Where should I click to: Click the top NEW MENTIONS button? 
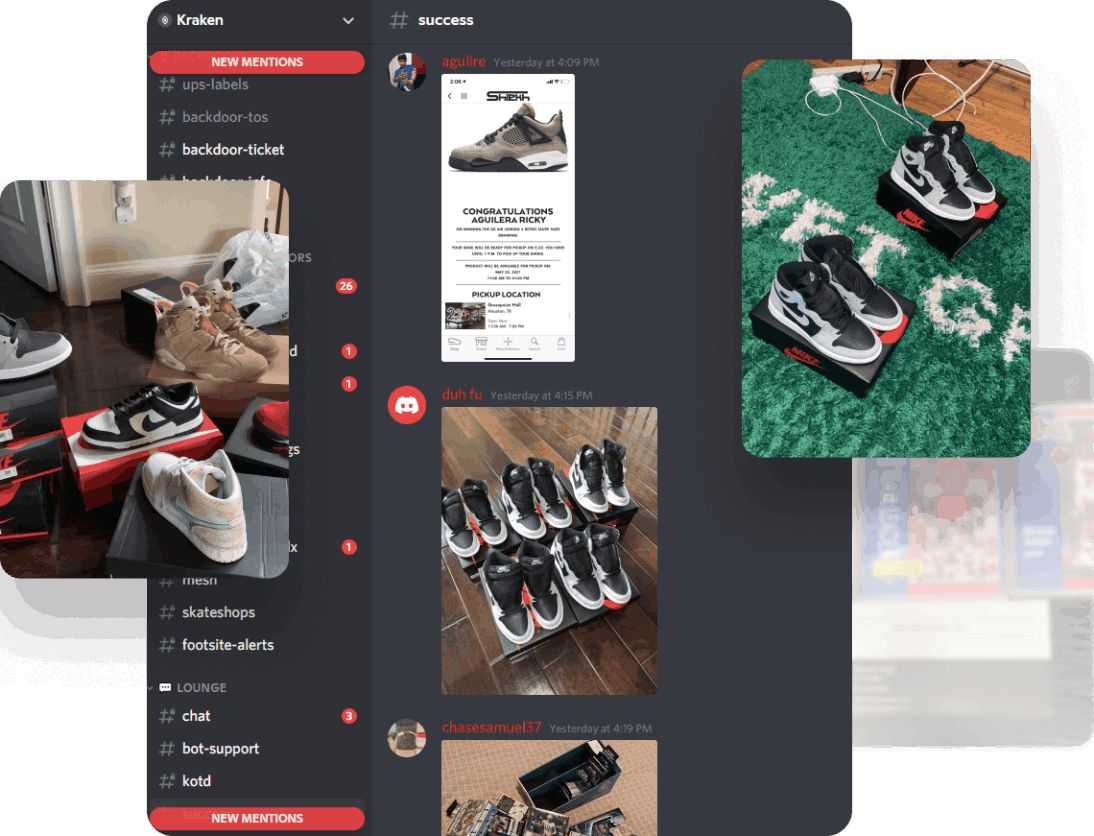(257, 62)
